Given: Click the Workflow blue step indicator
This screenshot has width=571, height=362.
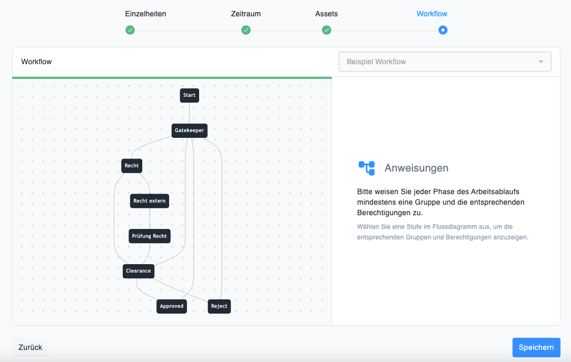Looking at the screenshot, I should 443,30.
